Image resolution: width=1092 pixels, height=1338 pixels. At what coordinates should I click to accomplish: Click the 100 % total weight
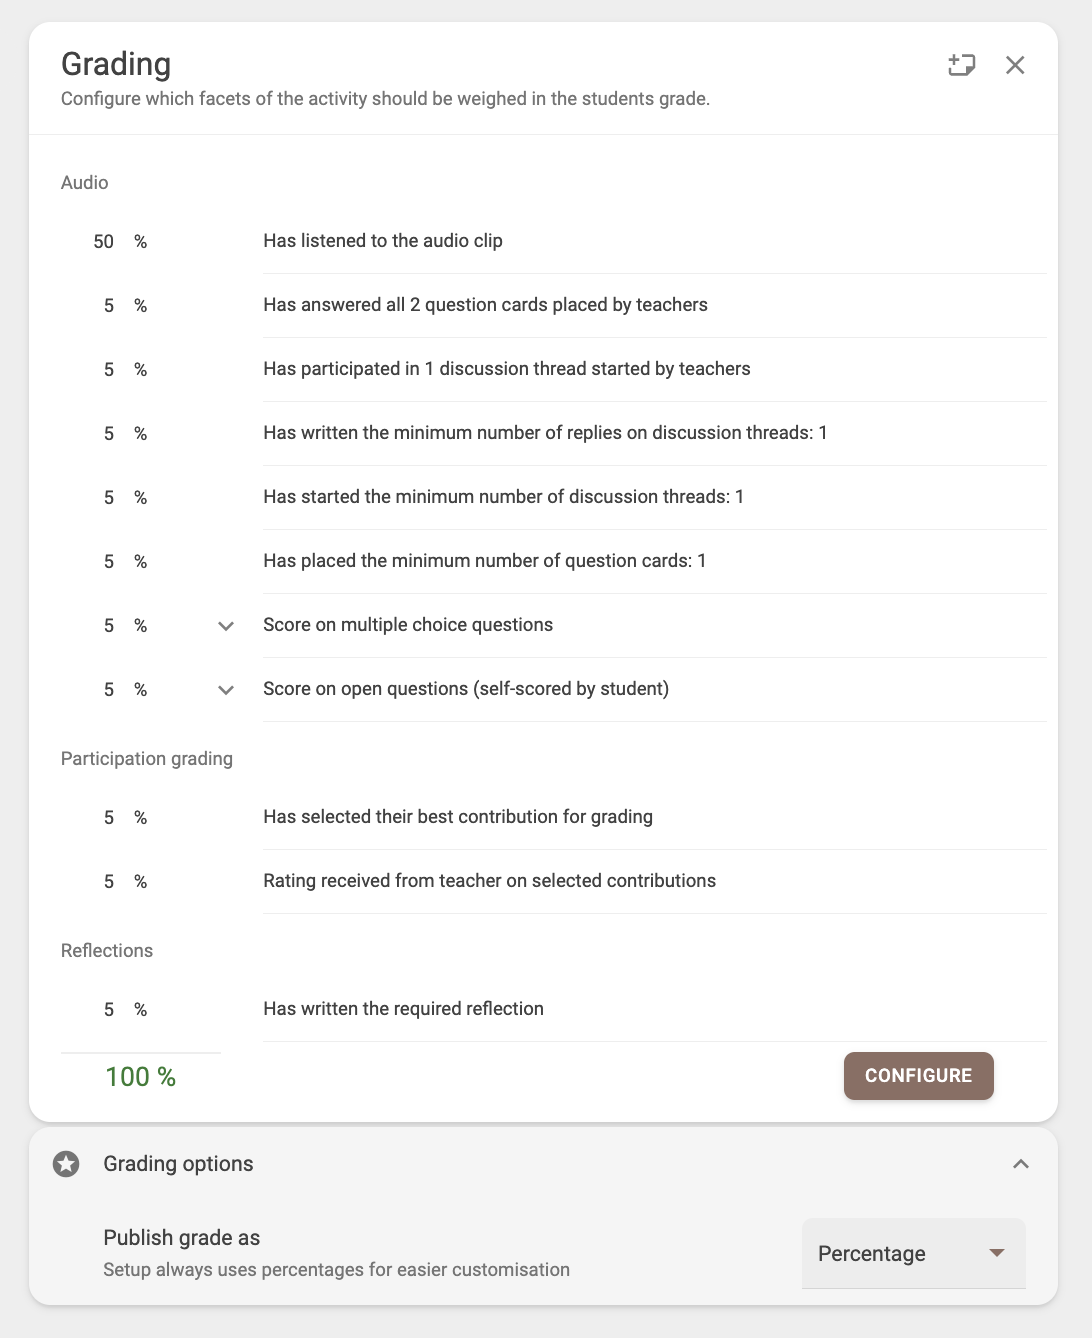[141, 1077]
